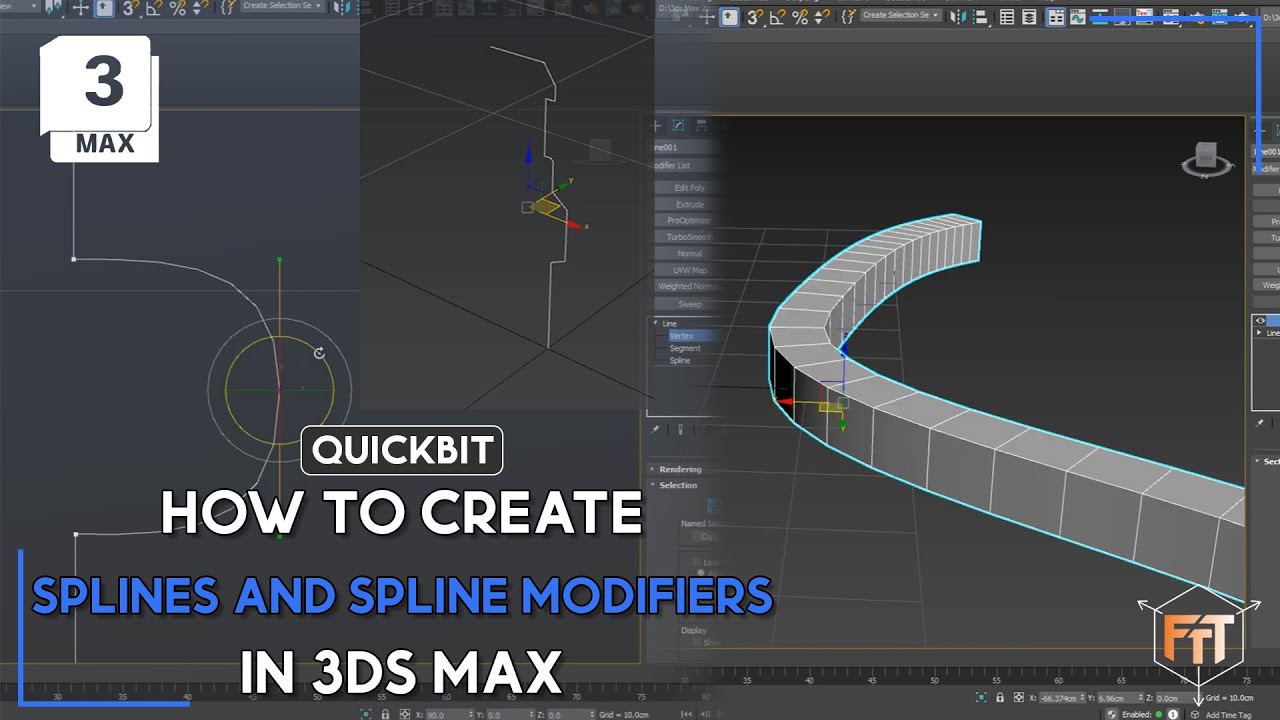Toggle Percent Snap in the left toolbar
This screenshot has width=1280, height=720.
tap(177, 9)
